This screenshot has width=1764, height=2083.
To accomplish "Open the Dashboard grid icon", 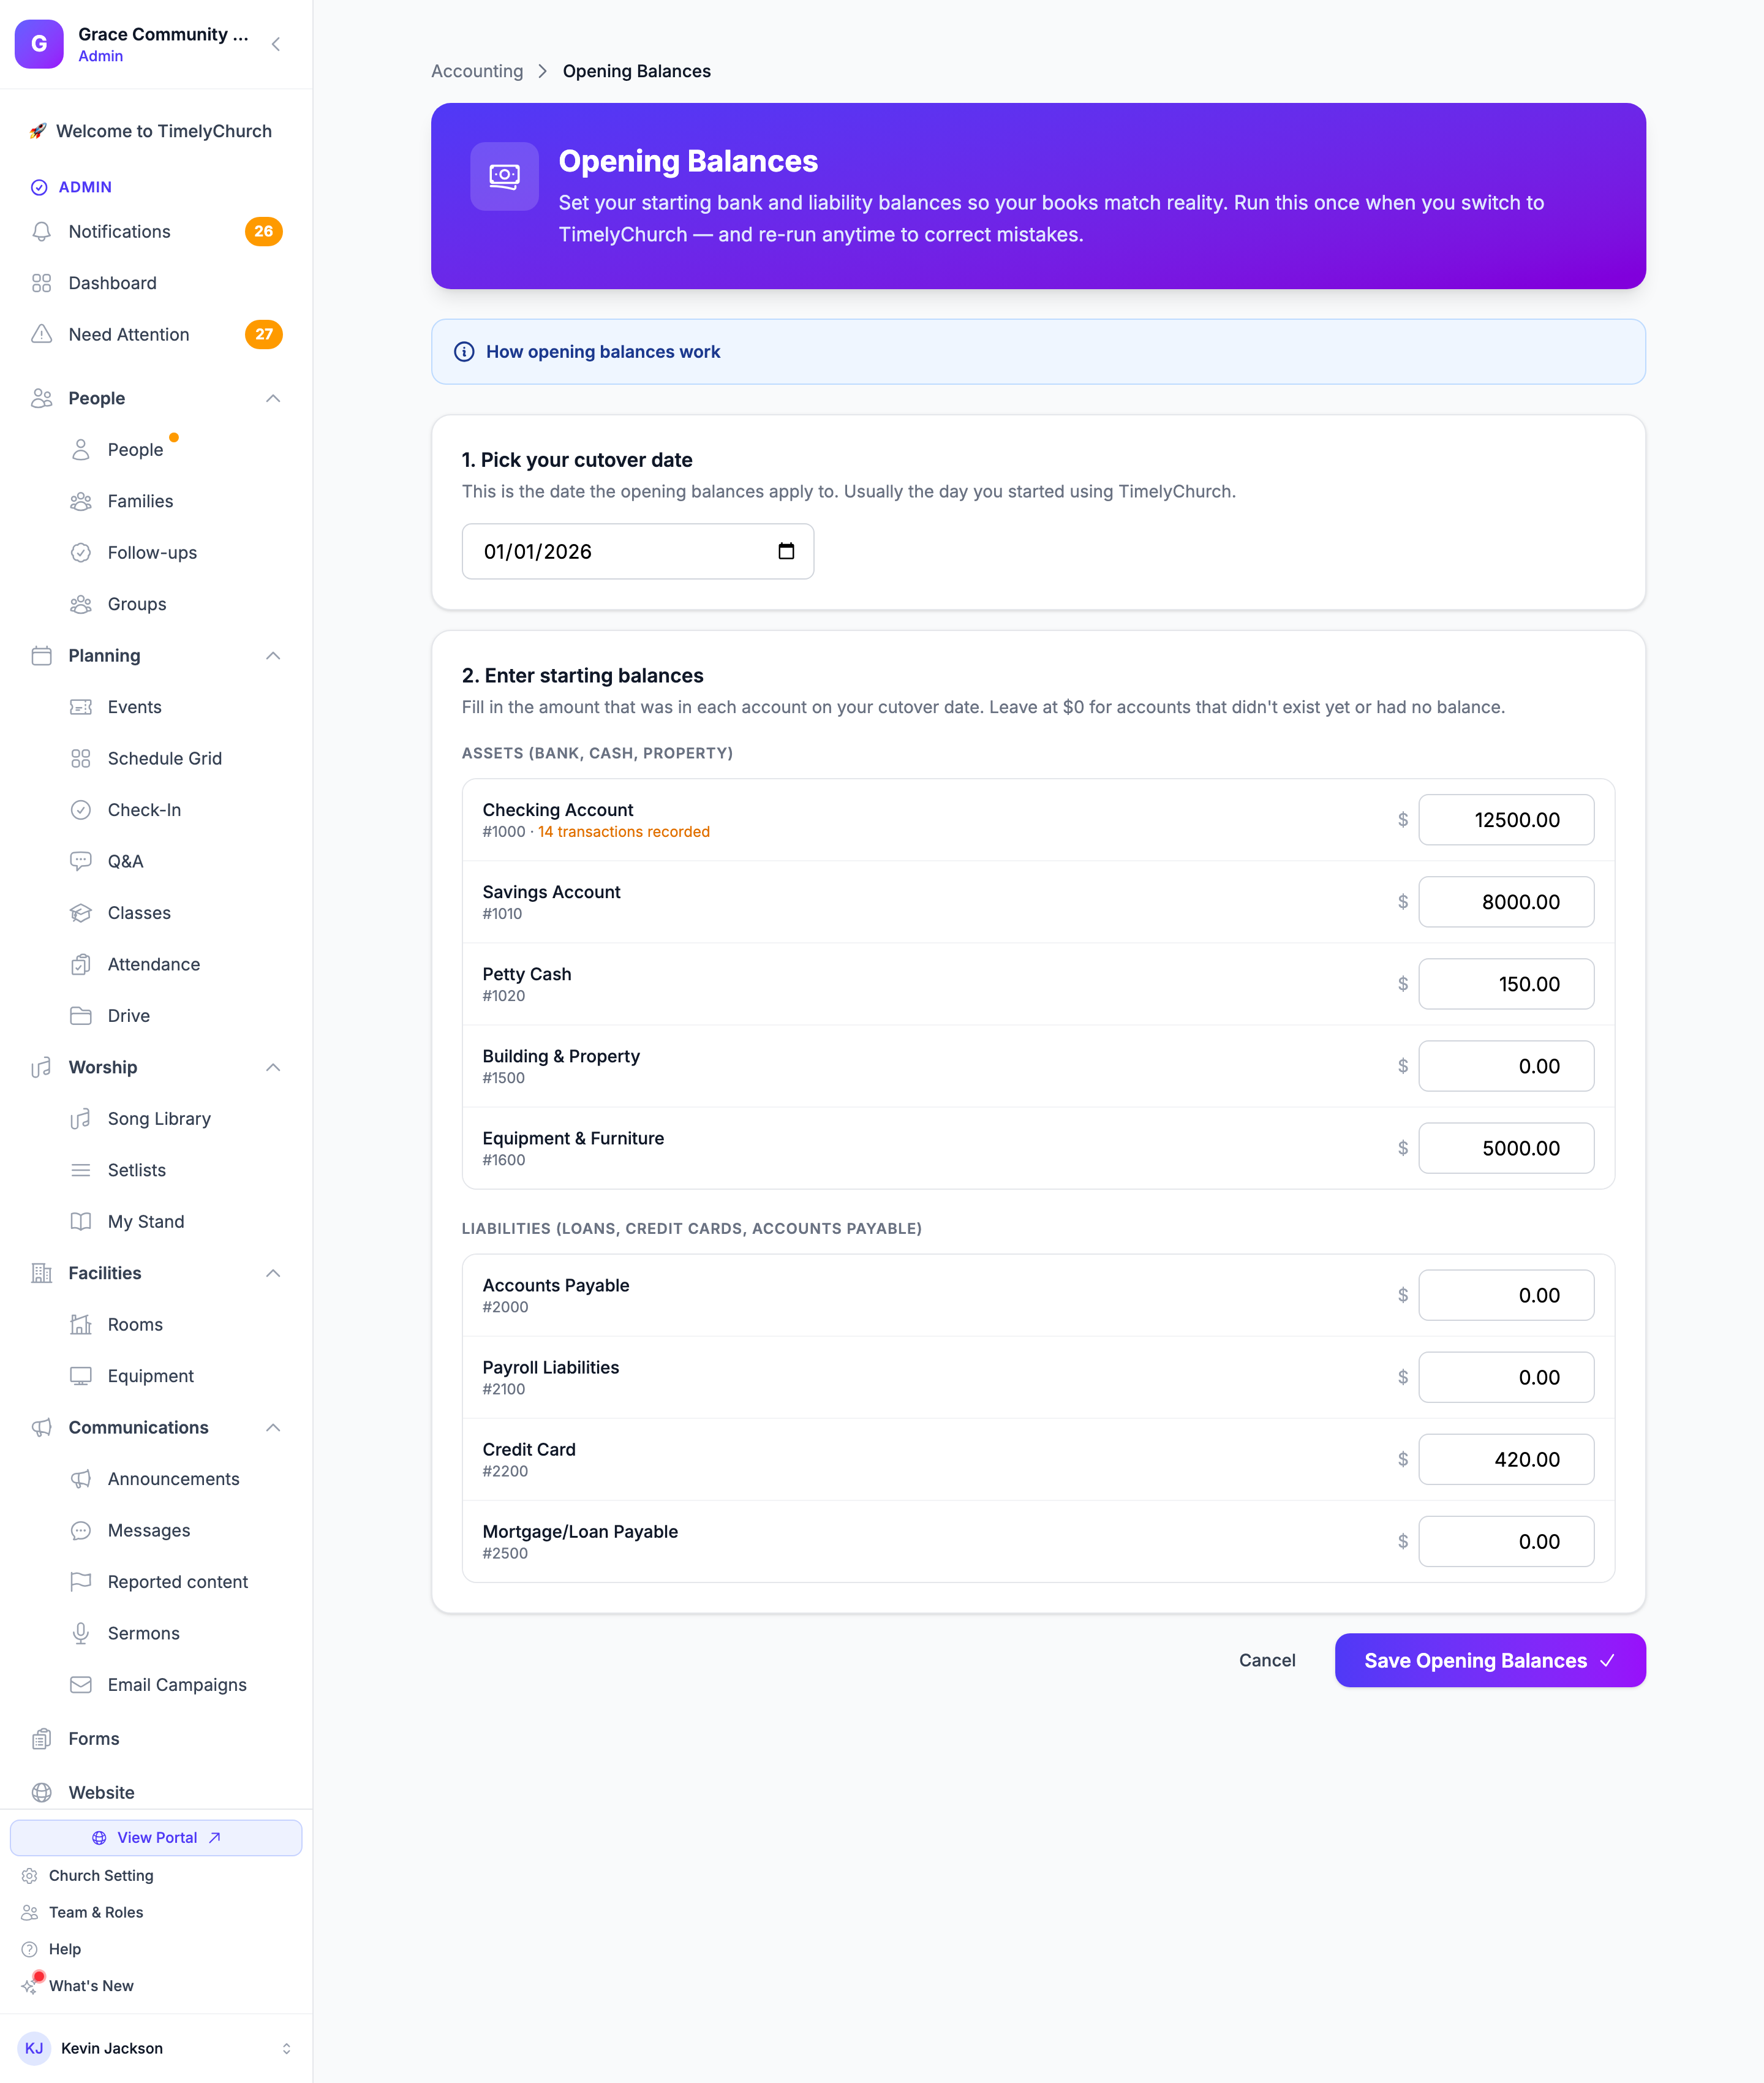I will coord(41,283).
